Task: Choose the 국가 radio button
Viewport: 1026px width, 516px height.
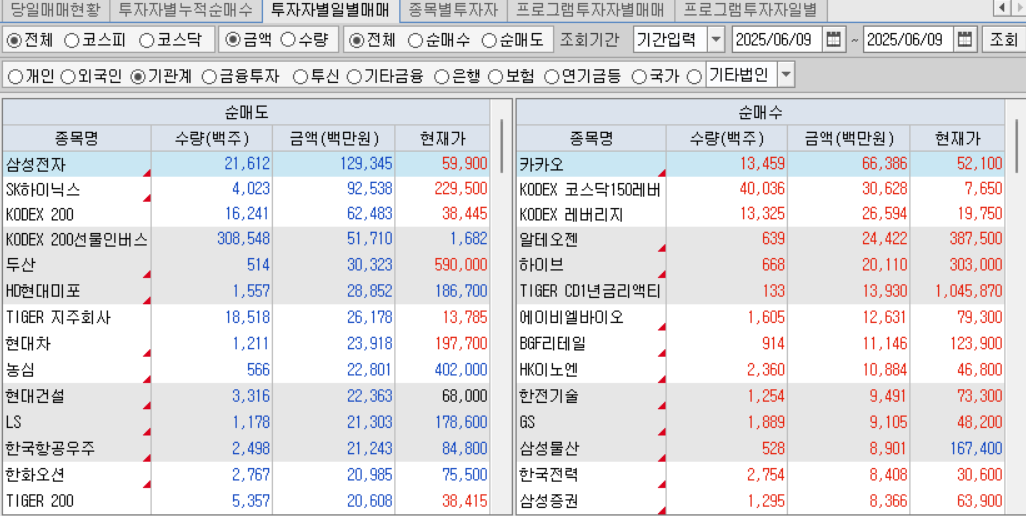Action: click(x=639, y=77)
